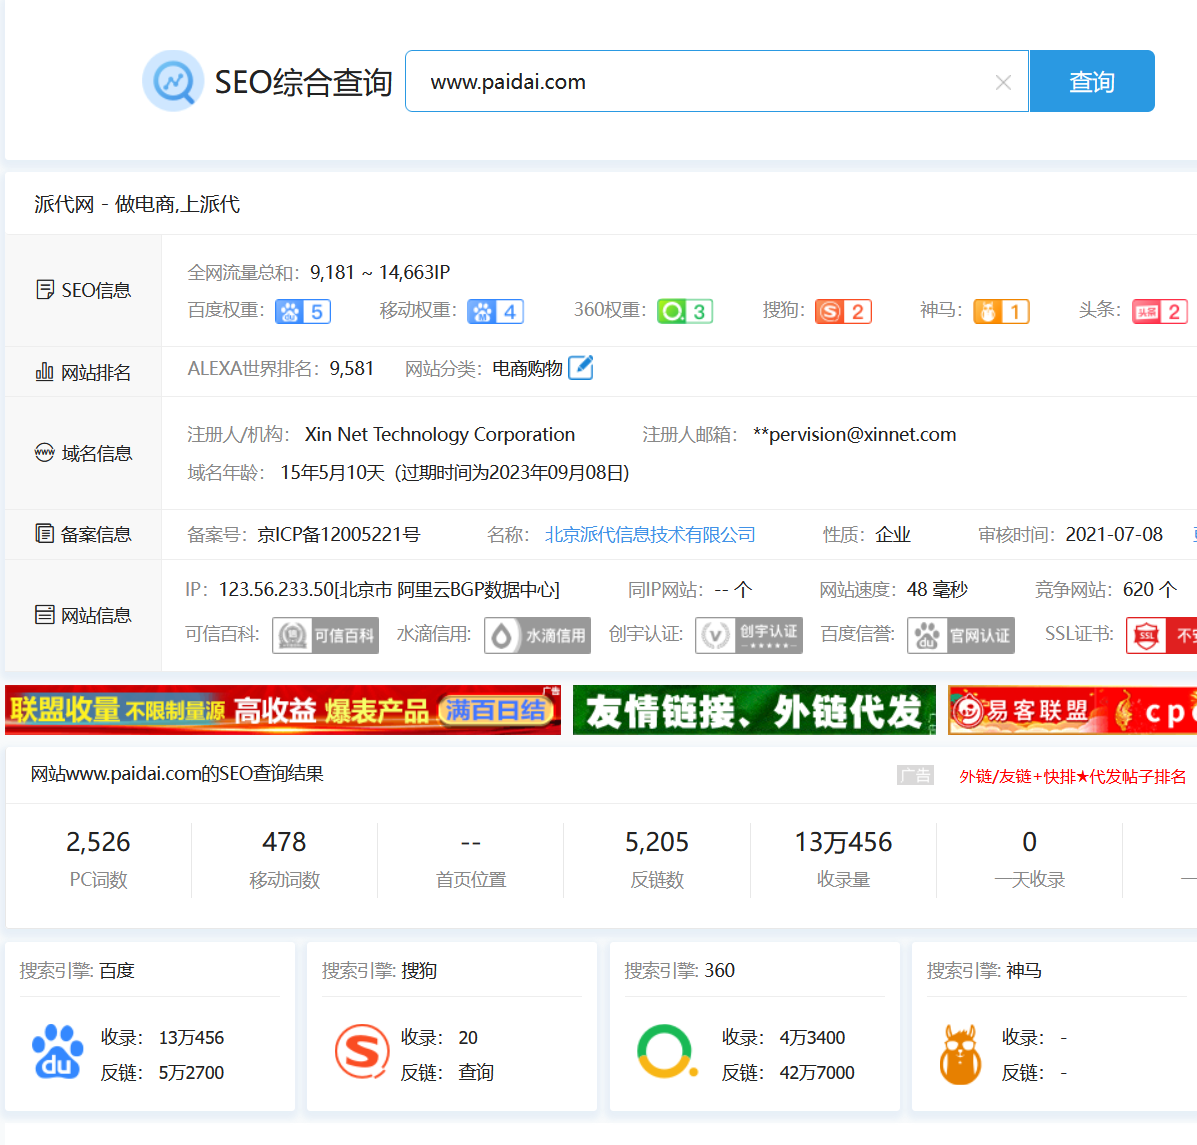Click the SEO信息 section icon
This screenshot has width=1197, height=1145.
[45, 290]
